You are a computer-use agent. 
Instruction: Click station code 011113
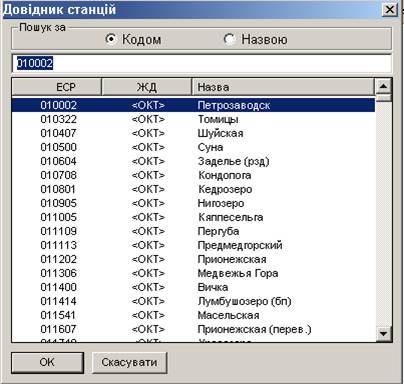(59, 245)
